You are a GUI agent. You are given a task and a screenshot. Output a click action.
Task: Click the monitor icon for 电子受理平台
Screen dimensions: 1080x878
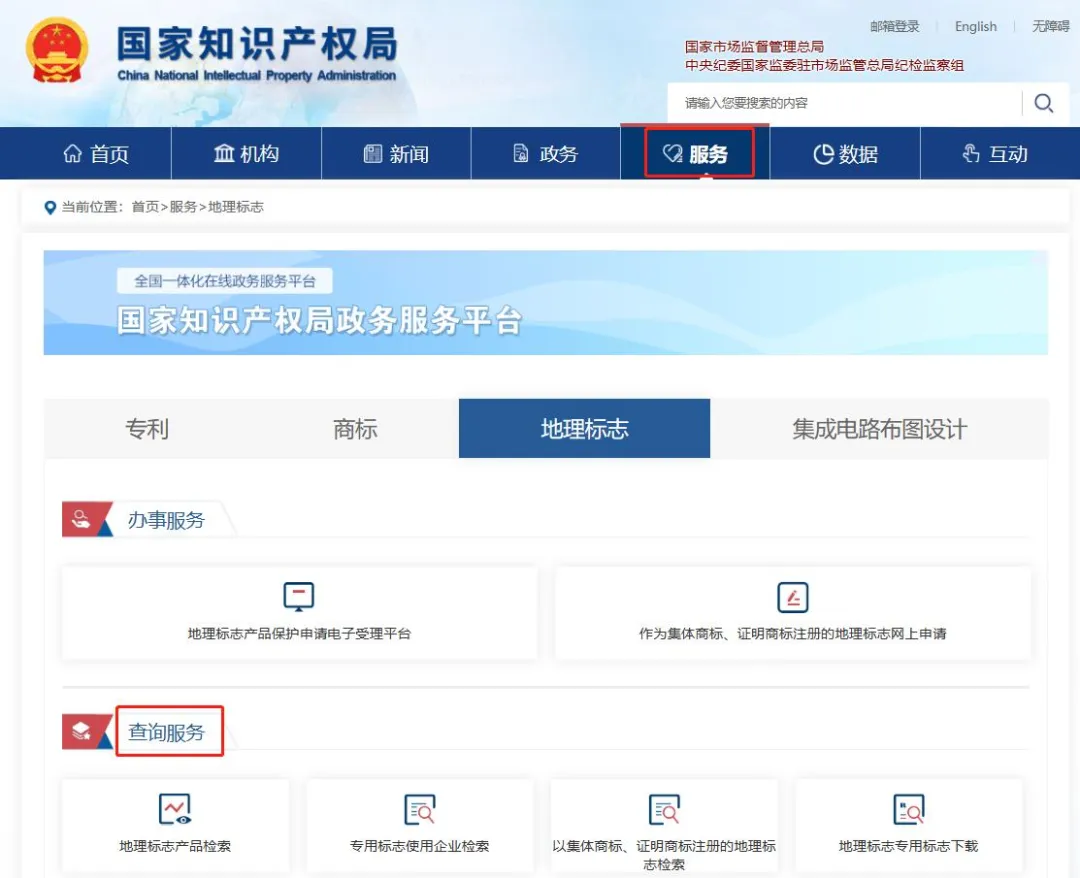point(299,596)
